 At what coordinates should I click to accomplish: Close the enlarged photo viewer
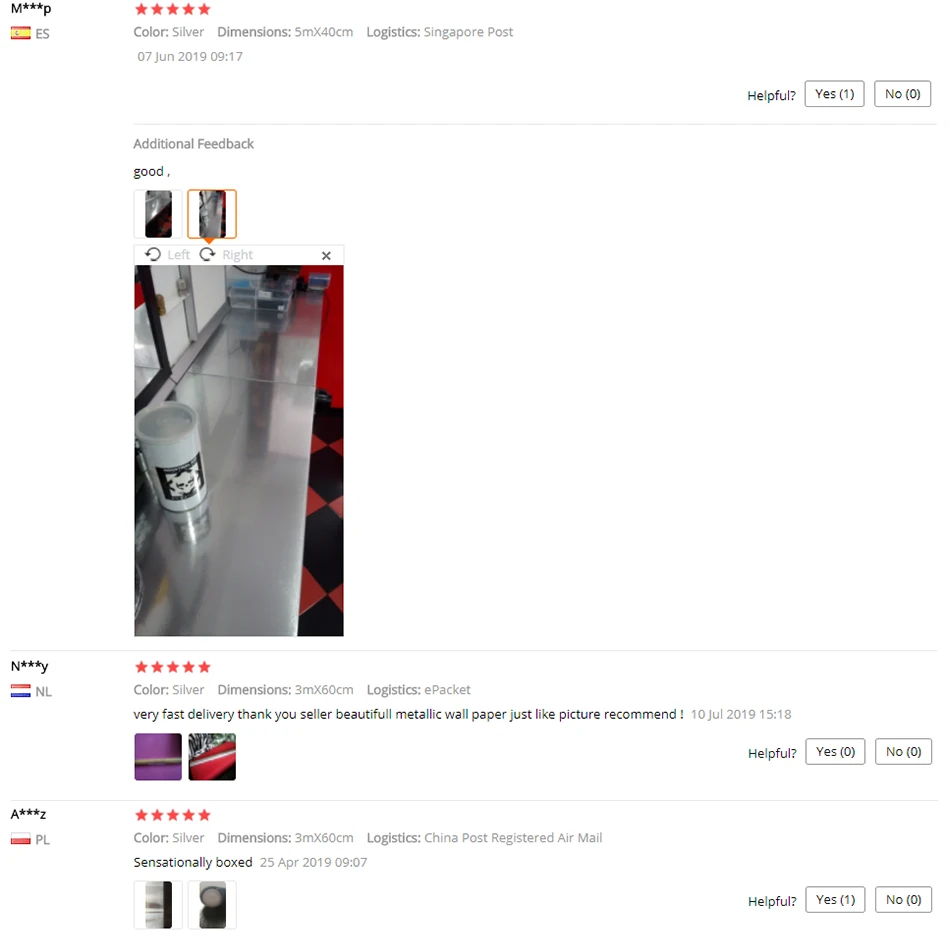(326, 256)
